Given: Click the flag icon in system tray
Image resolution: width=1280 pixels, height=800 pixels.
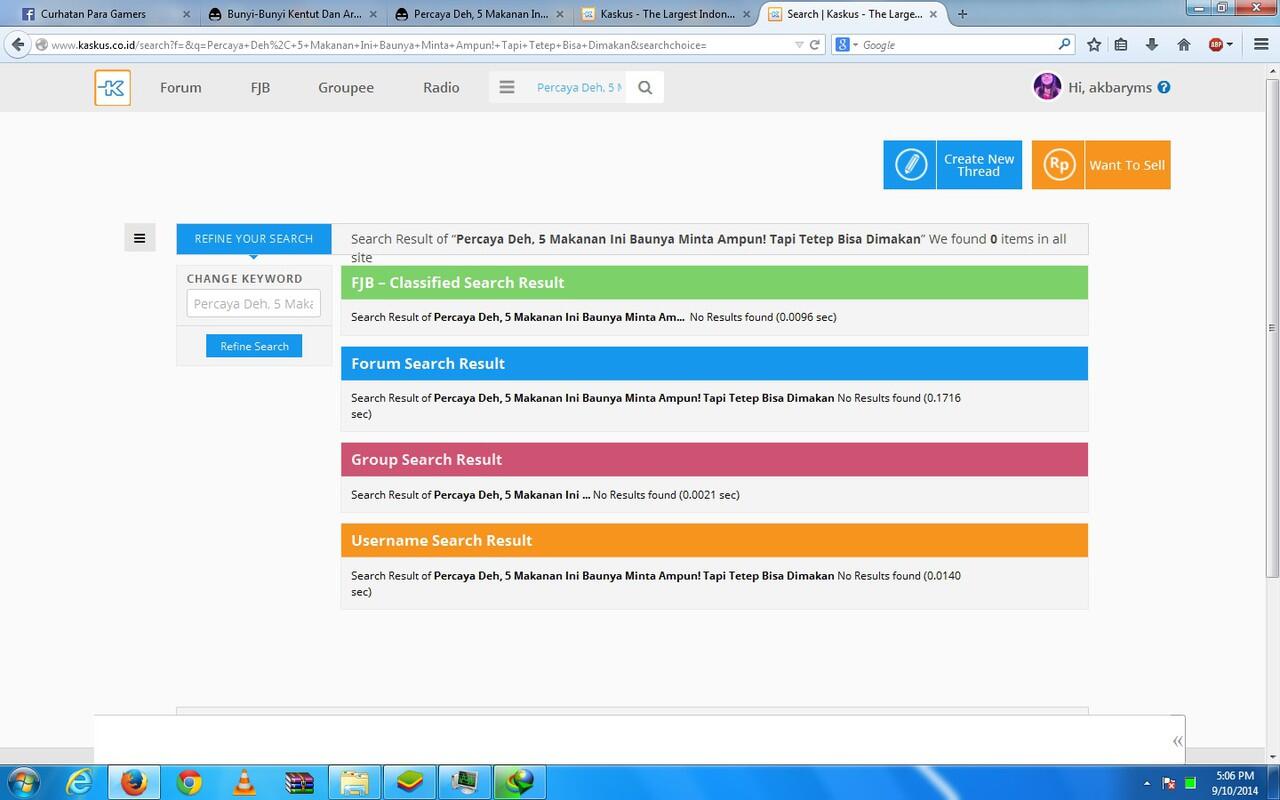Looking at the screenshot, I should (x=1169, y=783).
